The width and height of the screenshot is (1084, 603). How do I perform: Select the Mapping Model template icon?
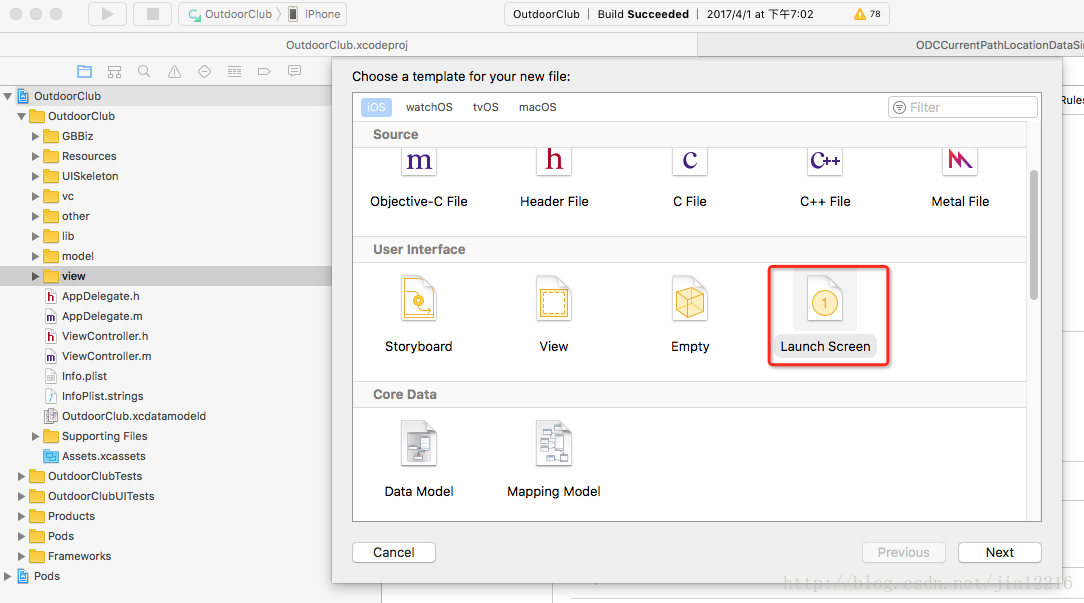click(554, 444)
